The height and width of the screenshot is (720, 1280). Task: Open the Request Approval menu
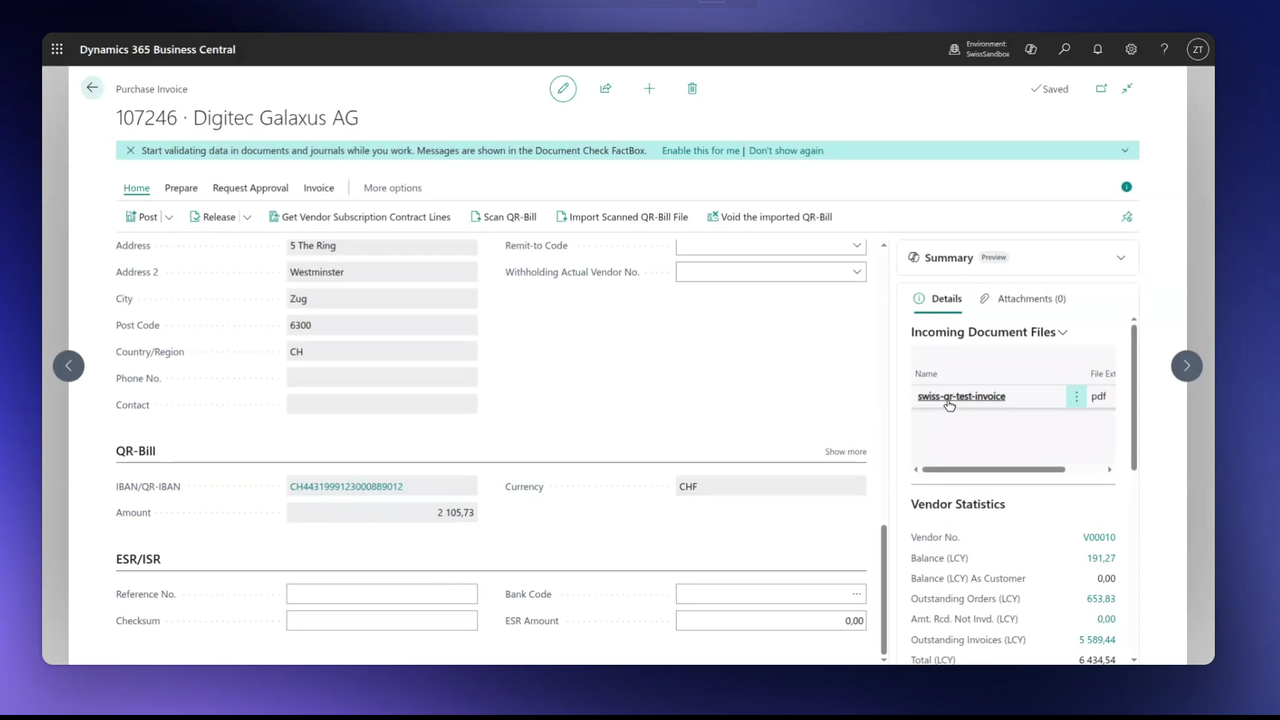pos(250,188)
